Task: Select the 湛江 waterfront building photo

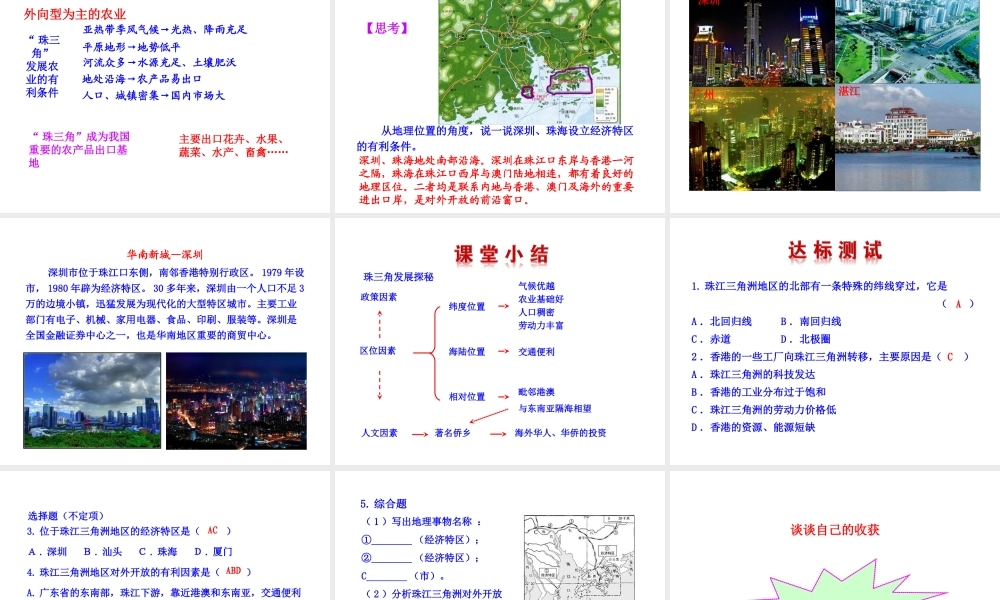Action: [x=908, y=138]
